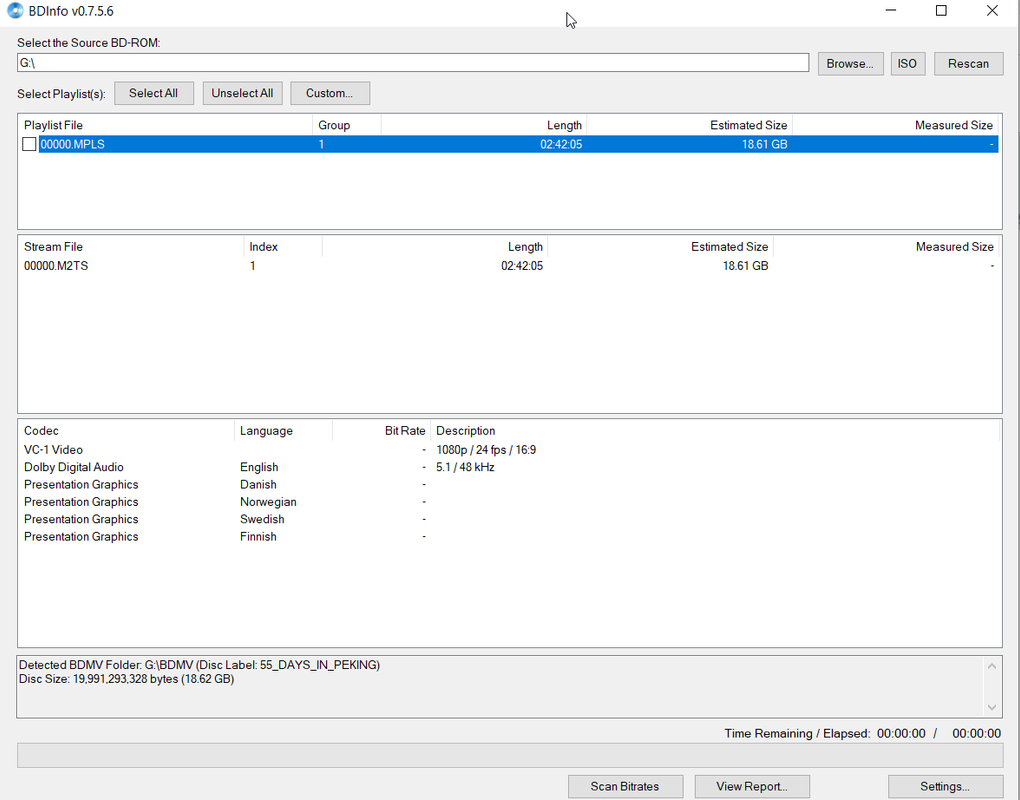Click playlist Length column header
Viewport: 1020px width, 800px height.
[x=483, y=125]
